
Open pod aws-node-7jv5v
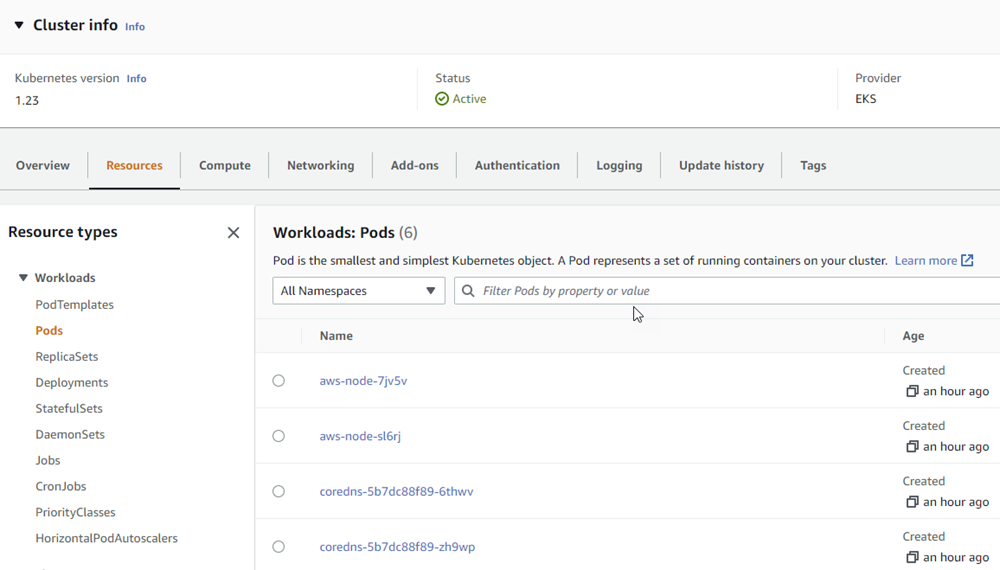point(364,381)
